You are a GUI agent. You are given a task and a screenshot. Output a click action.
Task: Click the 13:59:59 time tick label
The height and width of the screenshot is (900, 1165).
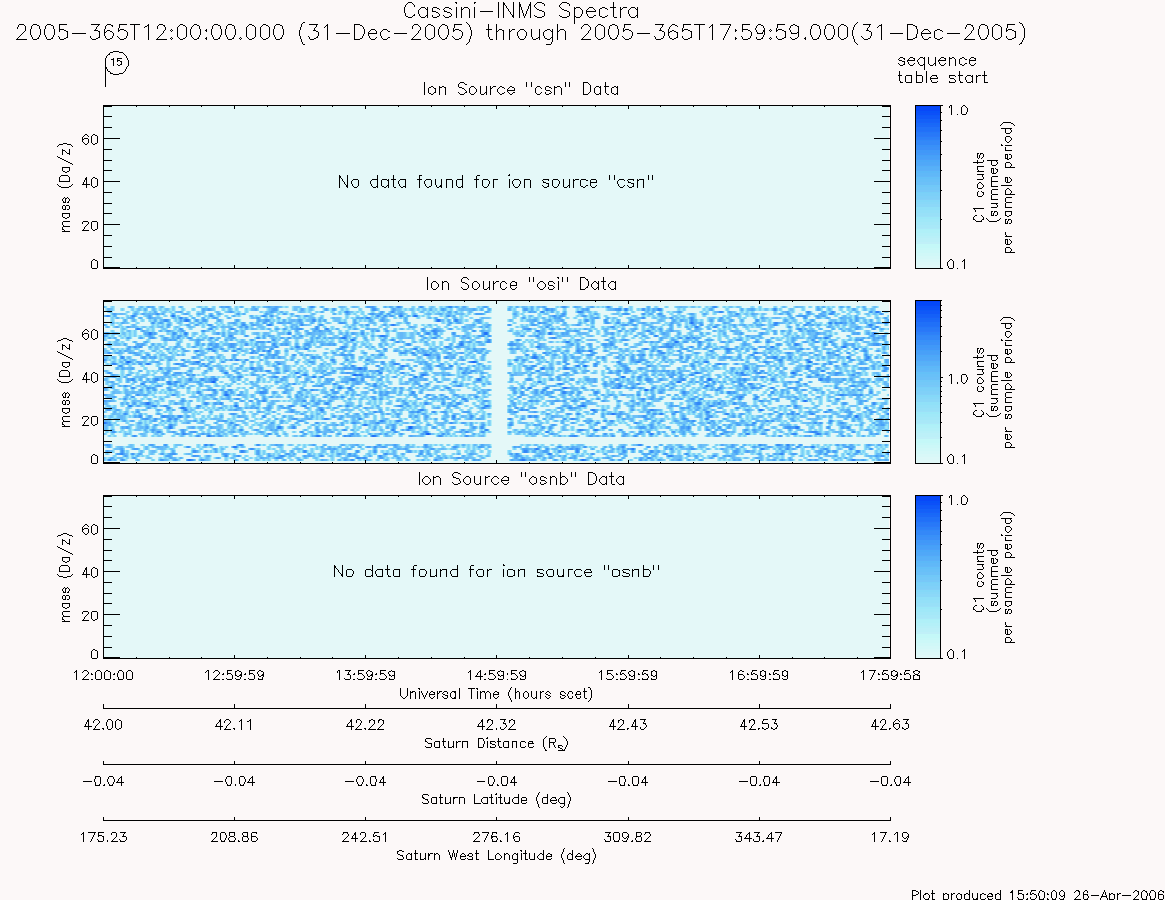[366, 676]
